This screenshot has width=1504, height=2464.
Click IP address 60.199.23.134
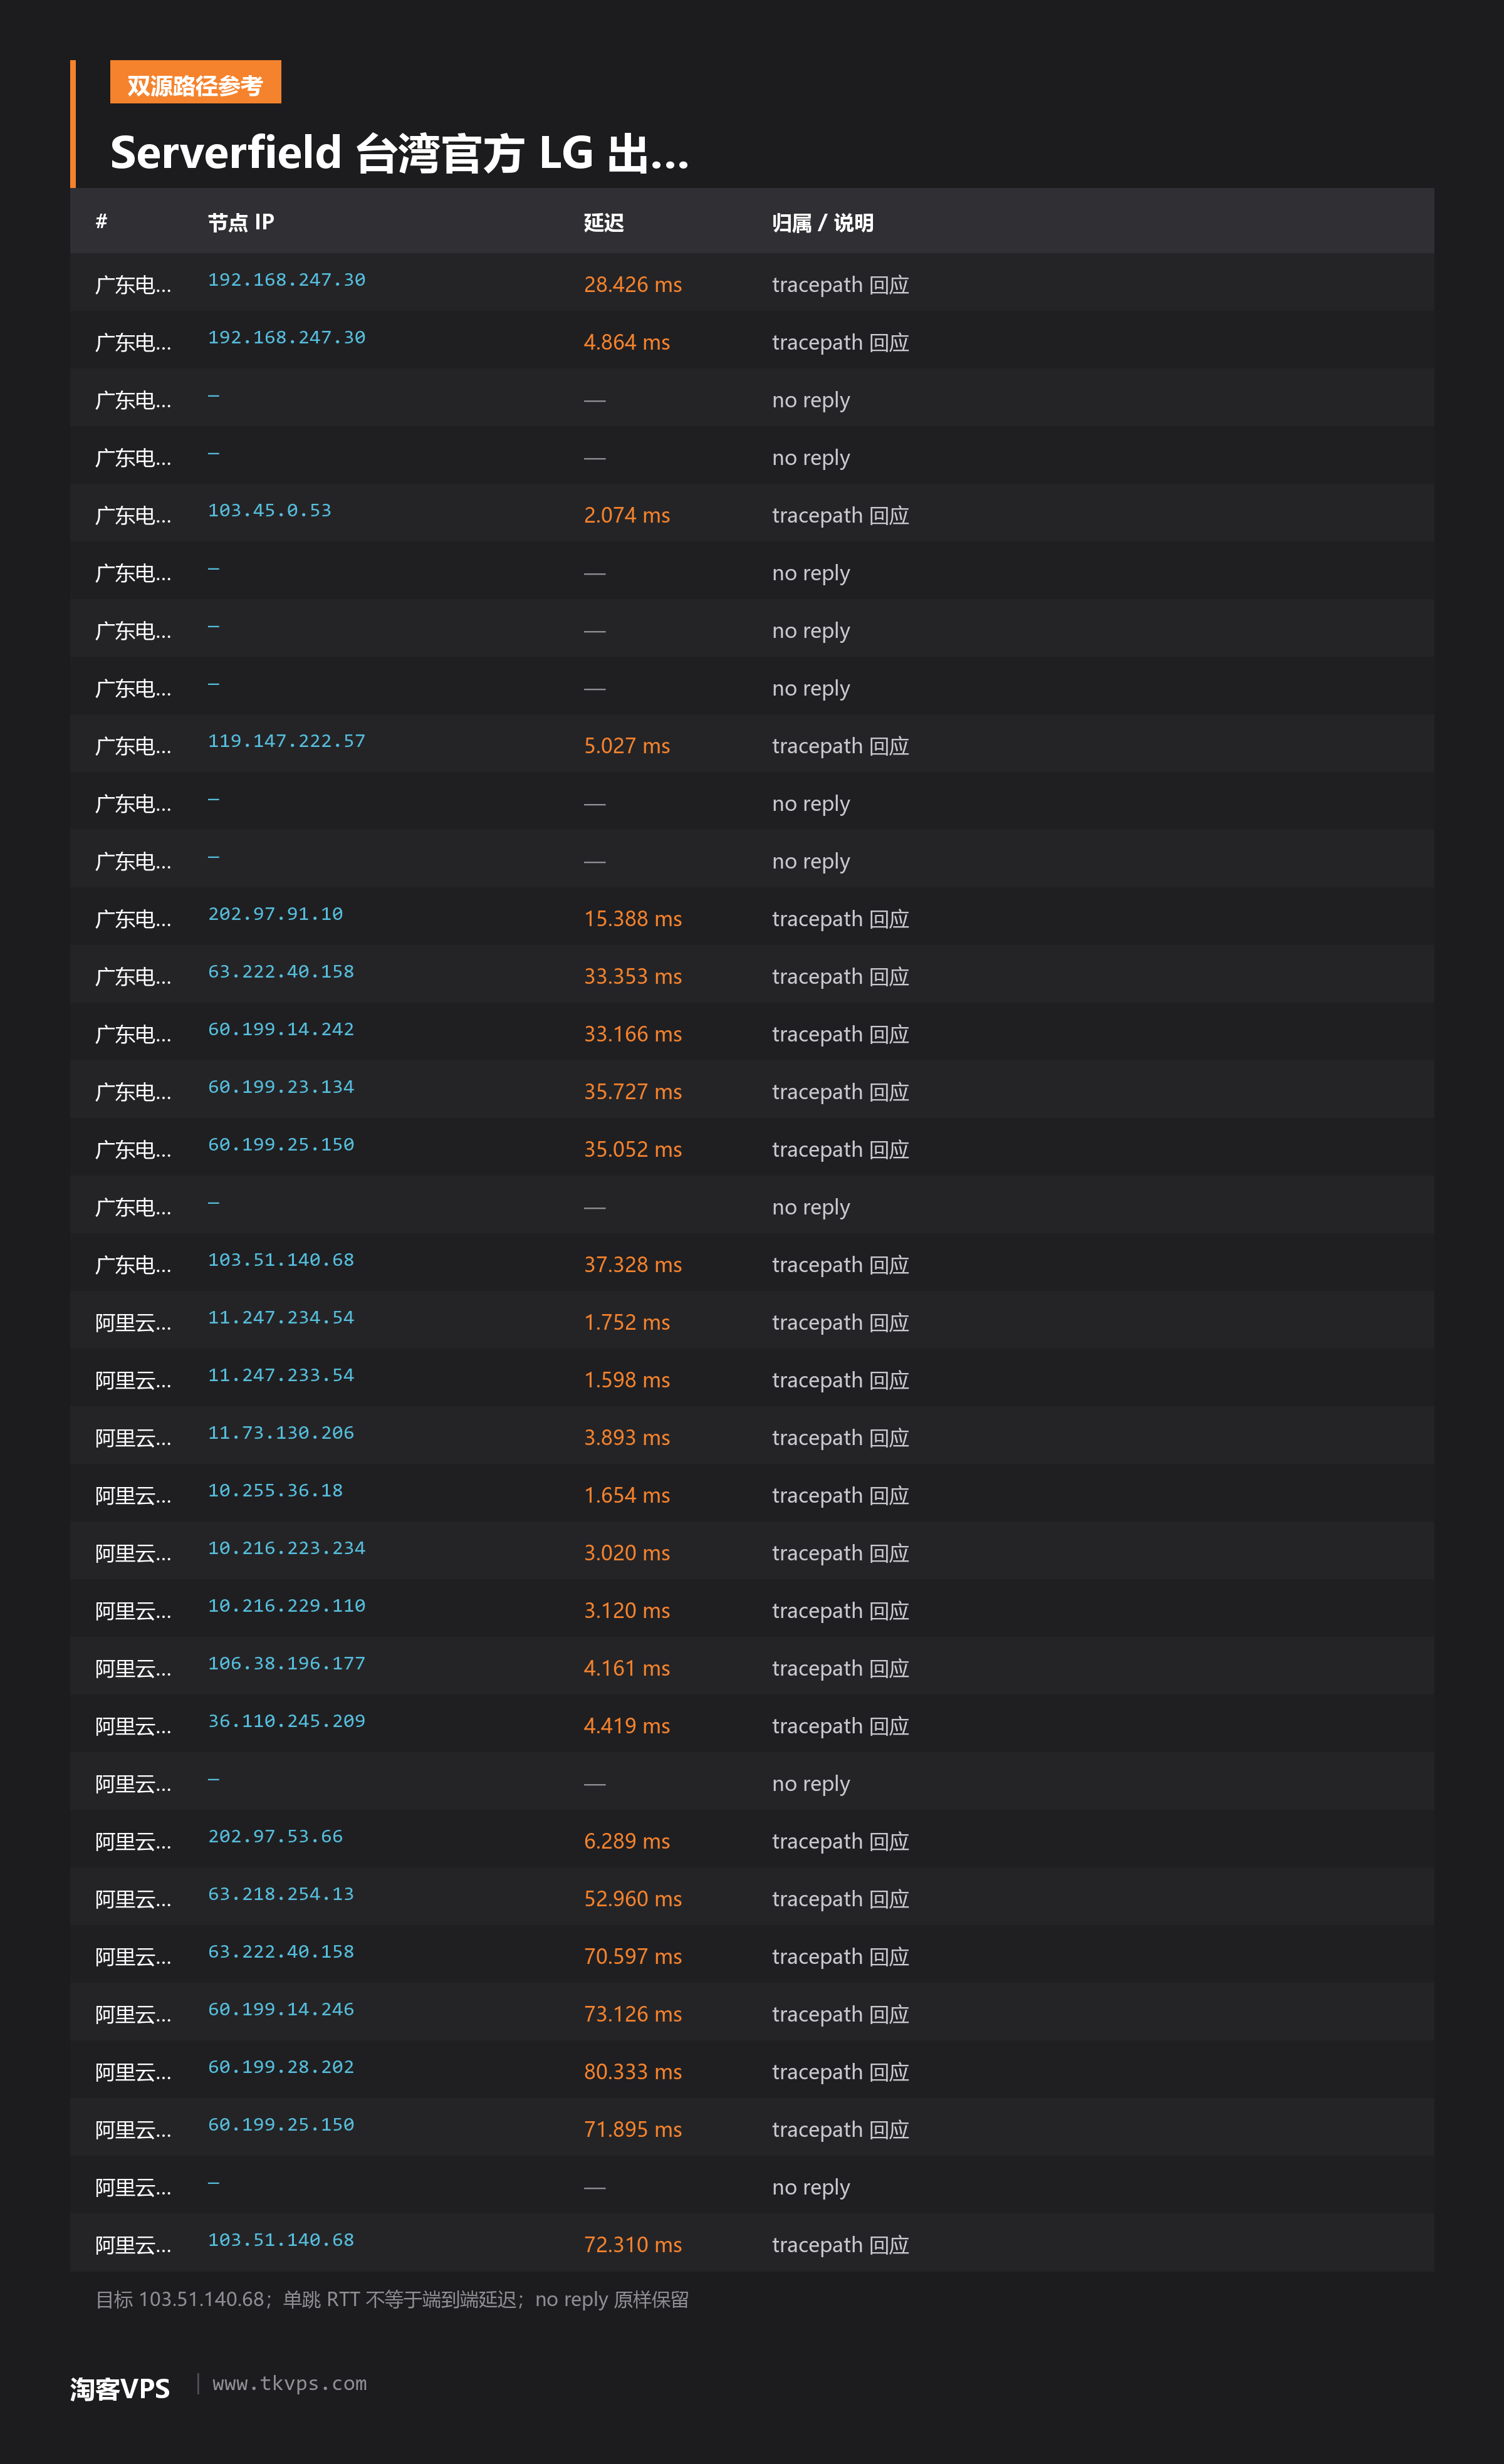[281, 1087]
